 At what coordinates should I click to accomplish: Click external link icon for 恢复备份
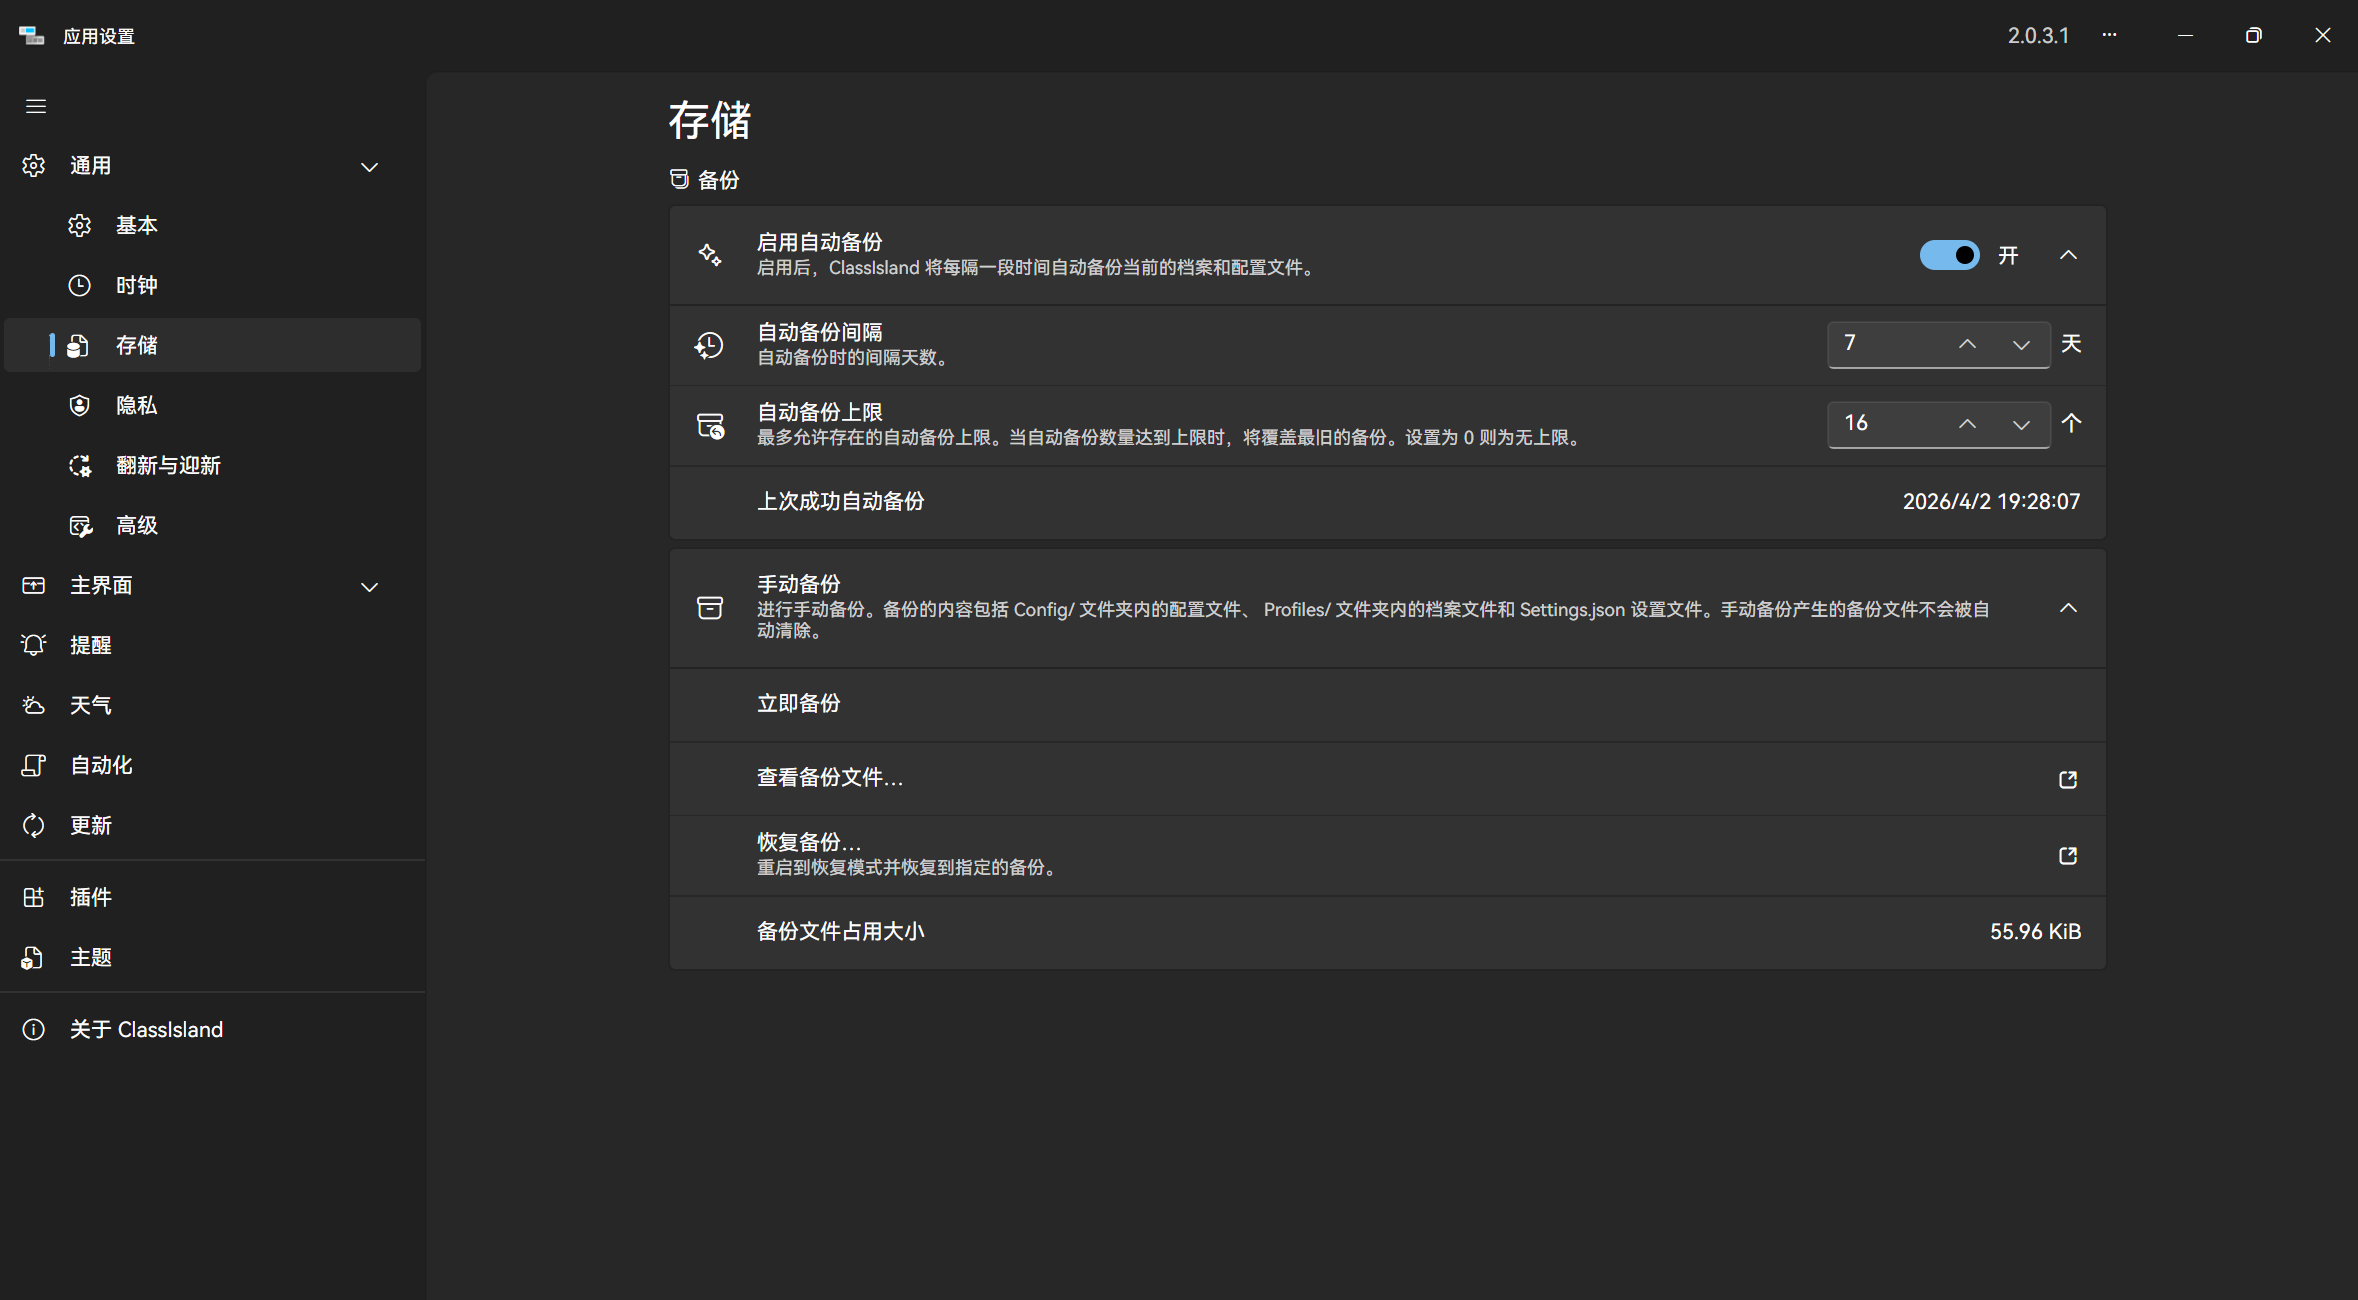[2068, 856]
